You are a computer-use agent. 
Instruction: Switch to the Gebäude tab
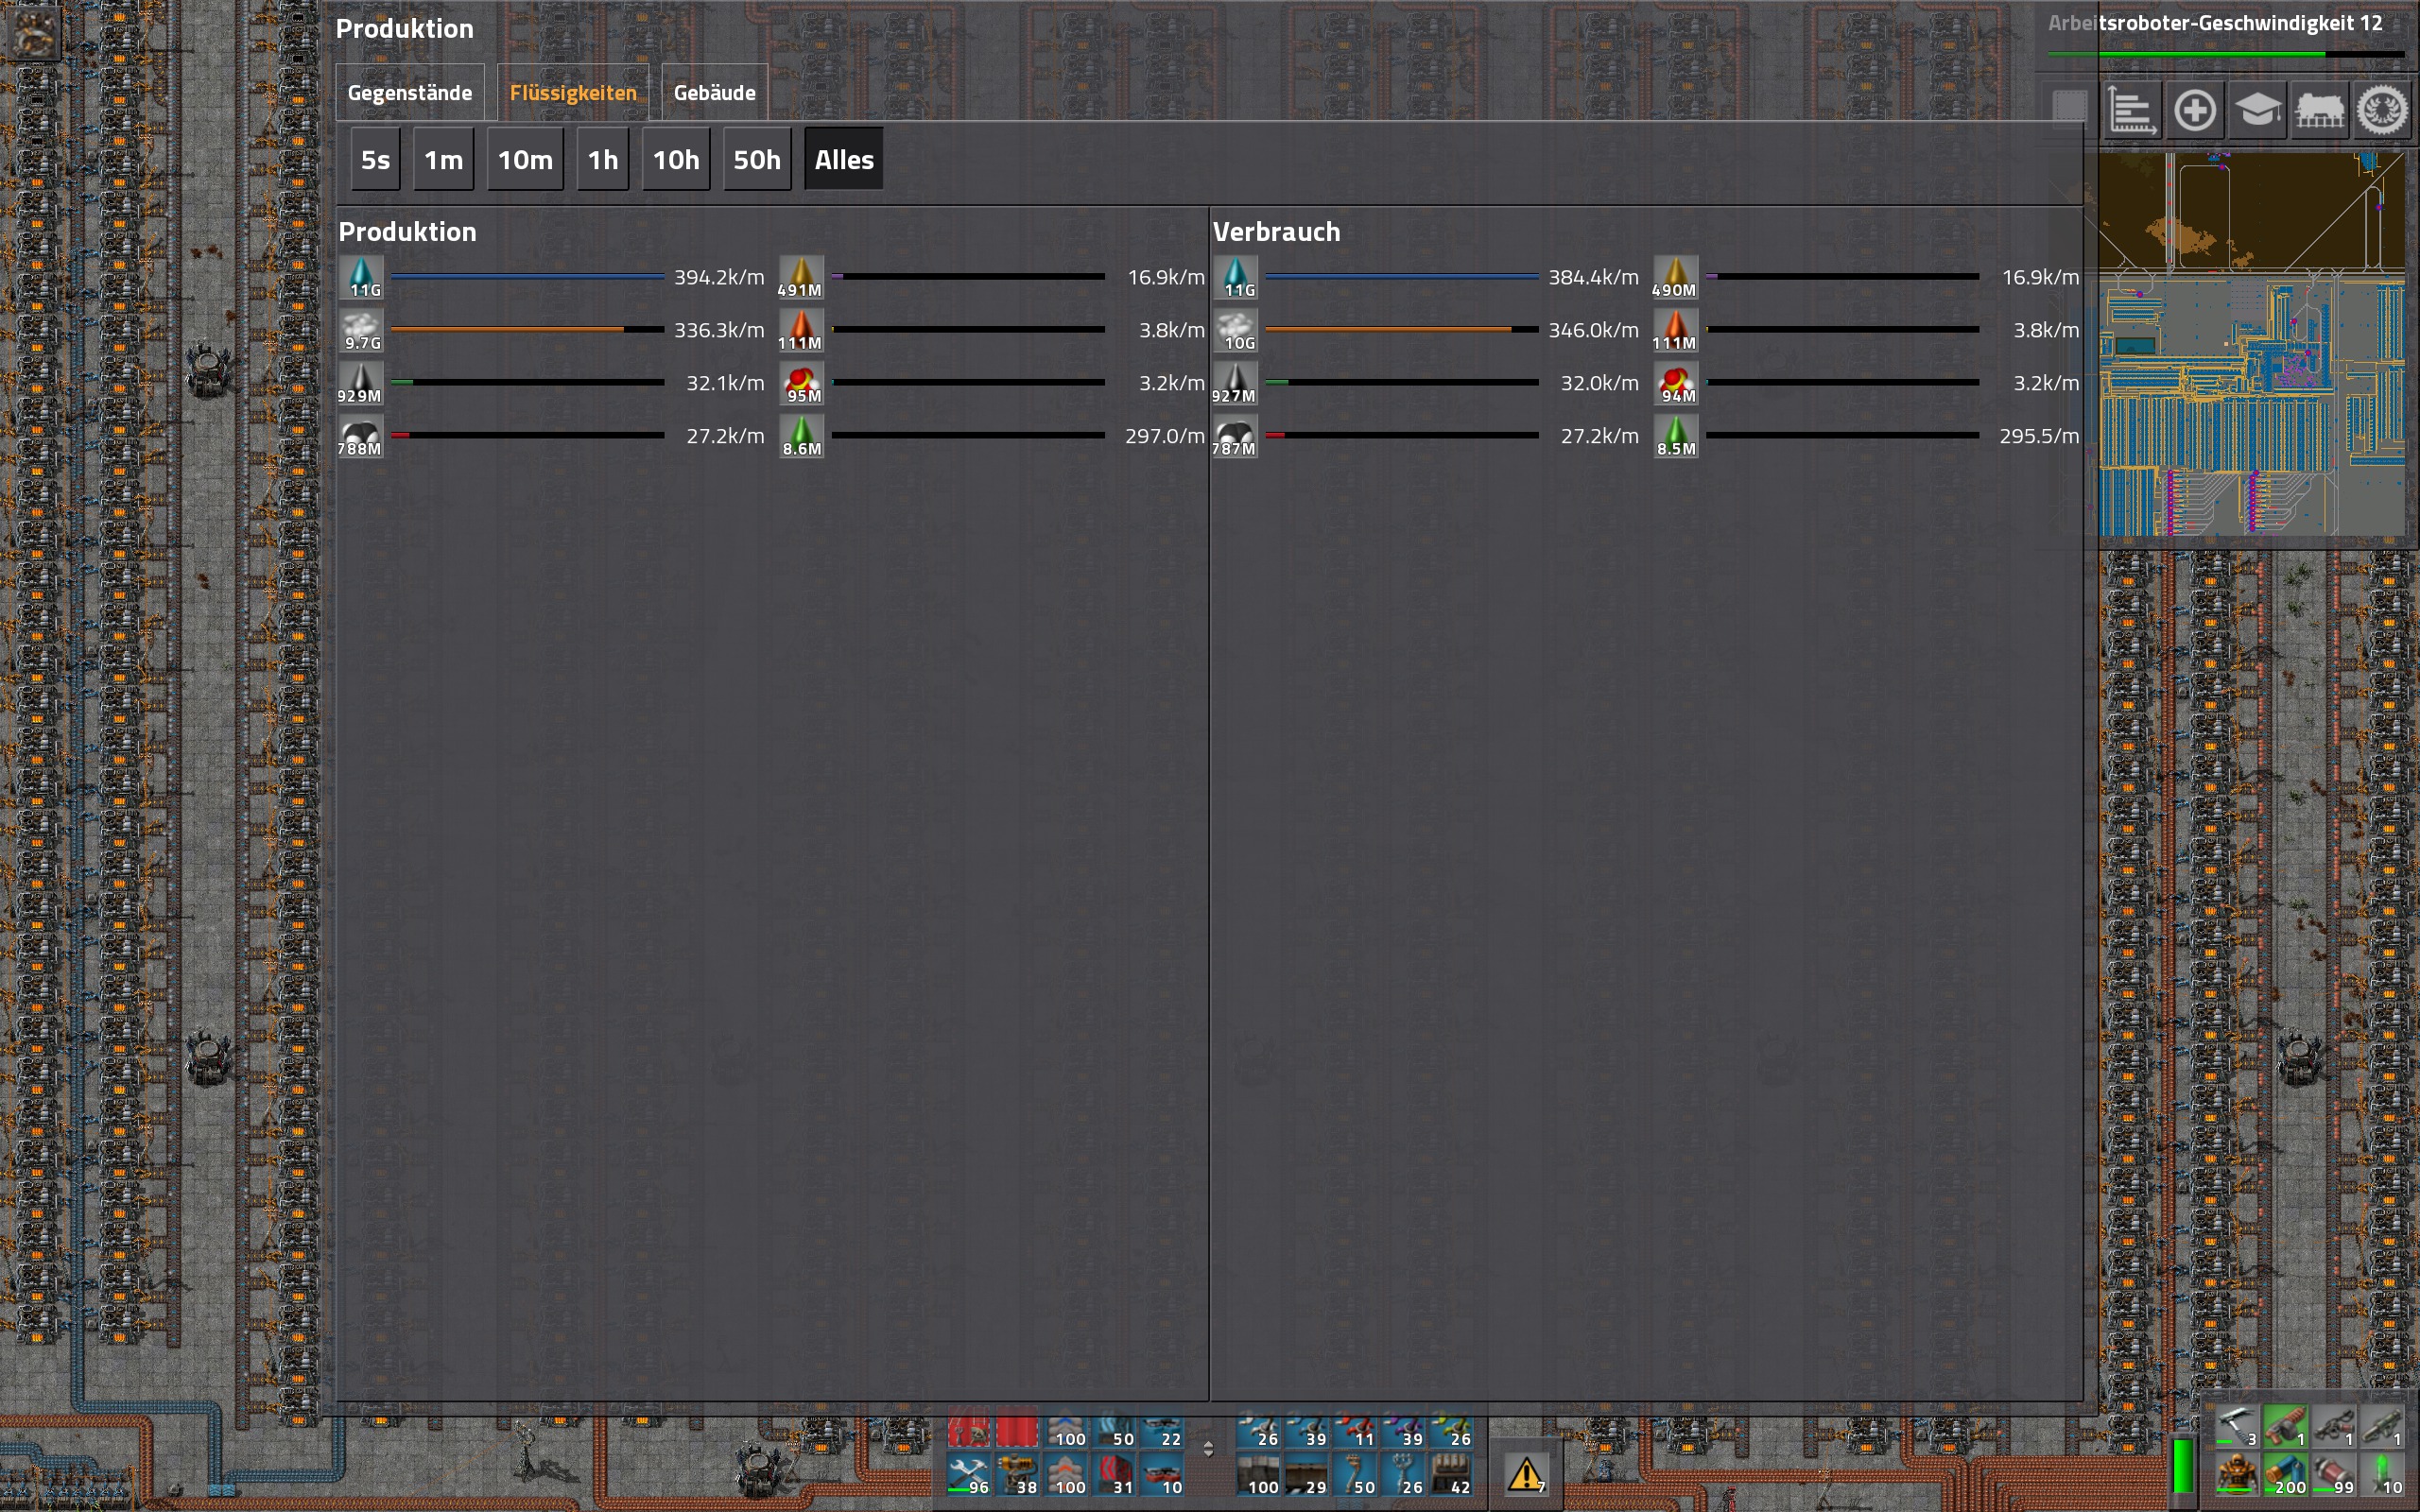[x=714, y=93]
